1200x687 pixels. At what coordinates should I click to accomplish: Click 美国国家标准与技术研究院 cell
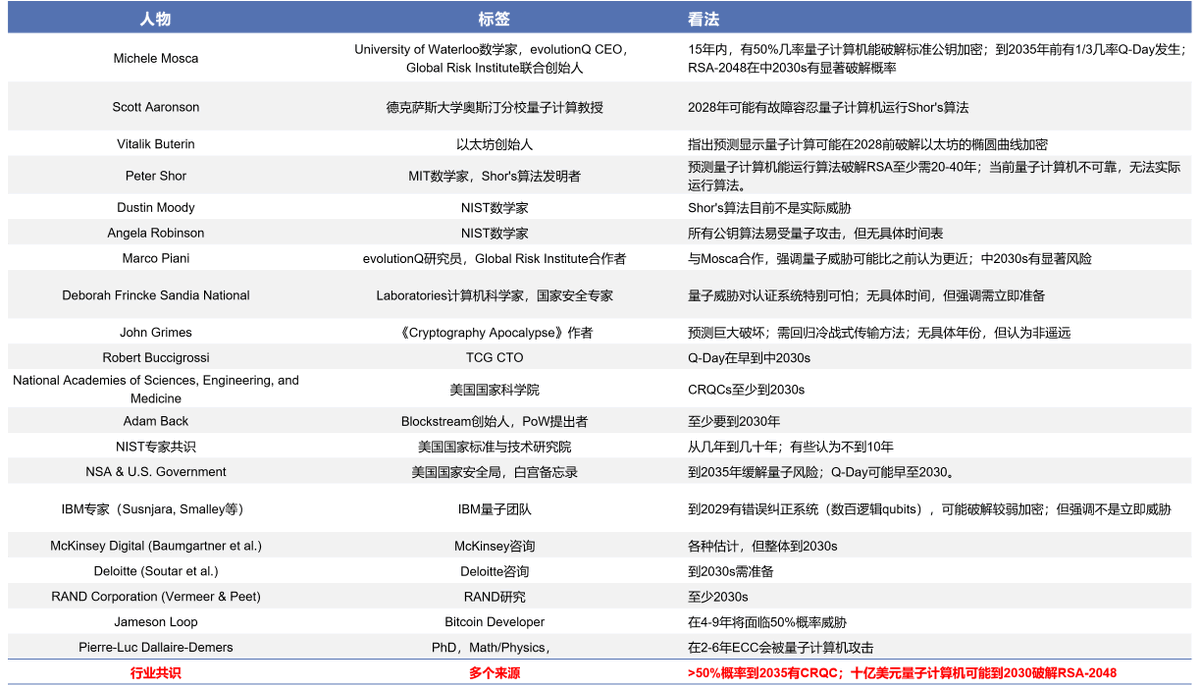tap(494, 446)
